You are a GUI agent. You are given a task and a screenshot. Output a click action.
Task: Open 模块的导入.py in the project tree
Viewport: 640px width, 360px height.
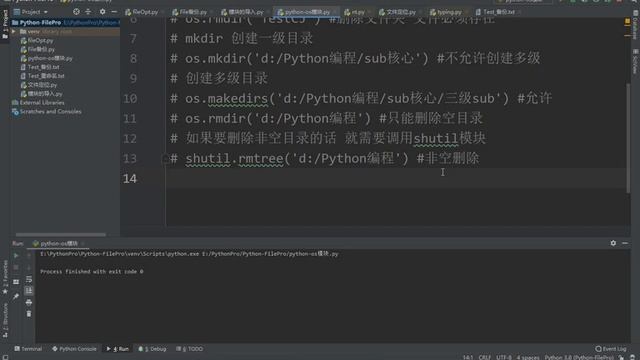pyautogui.click(x=42, y=94)
